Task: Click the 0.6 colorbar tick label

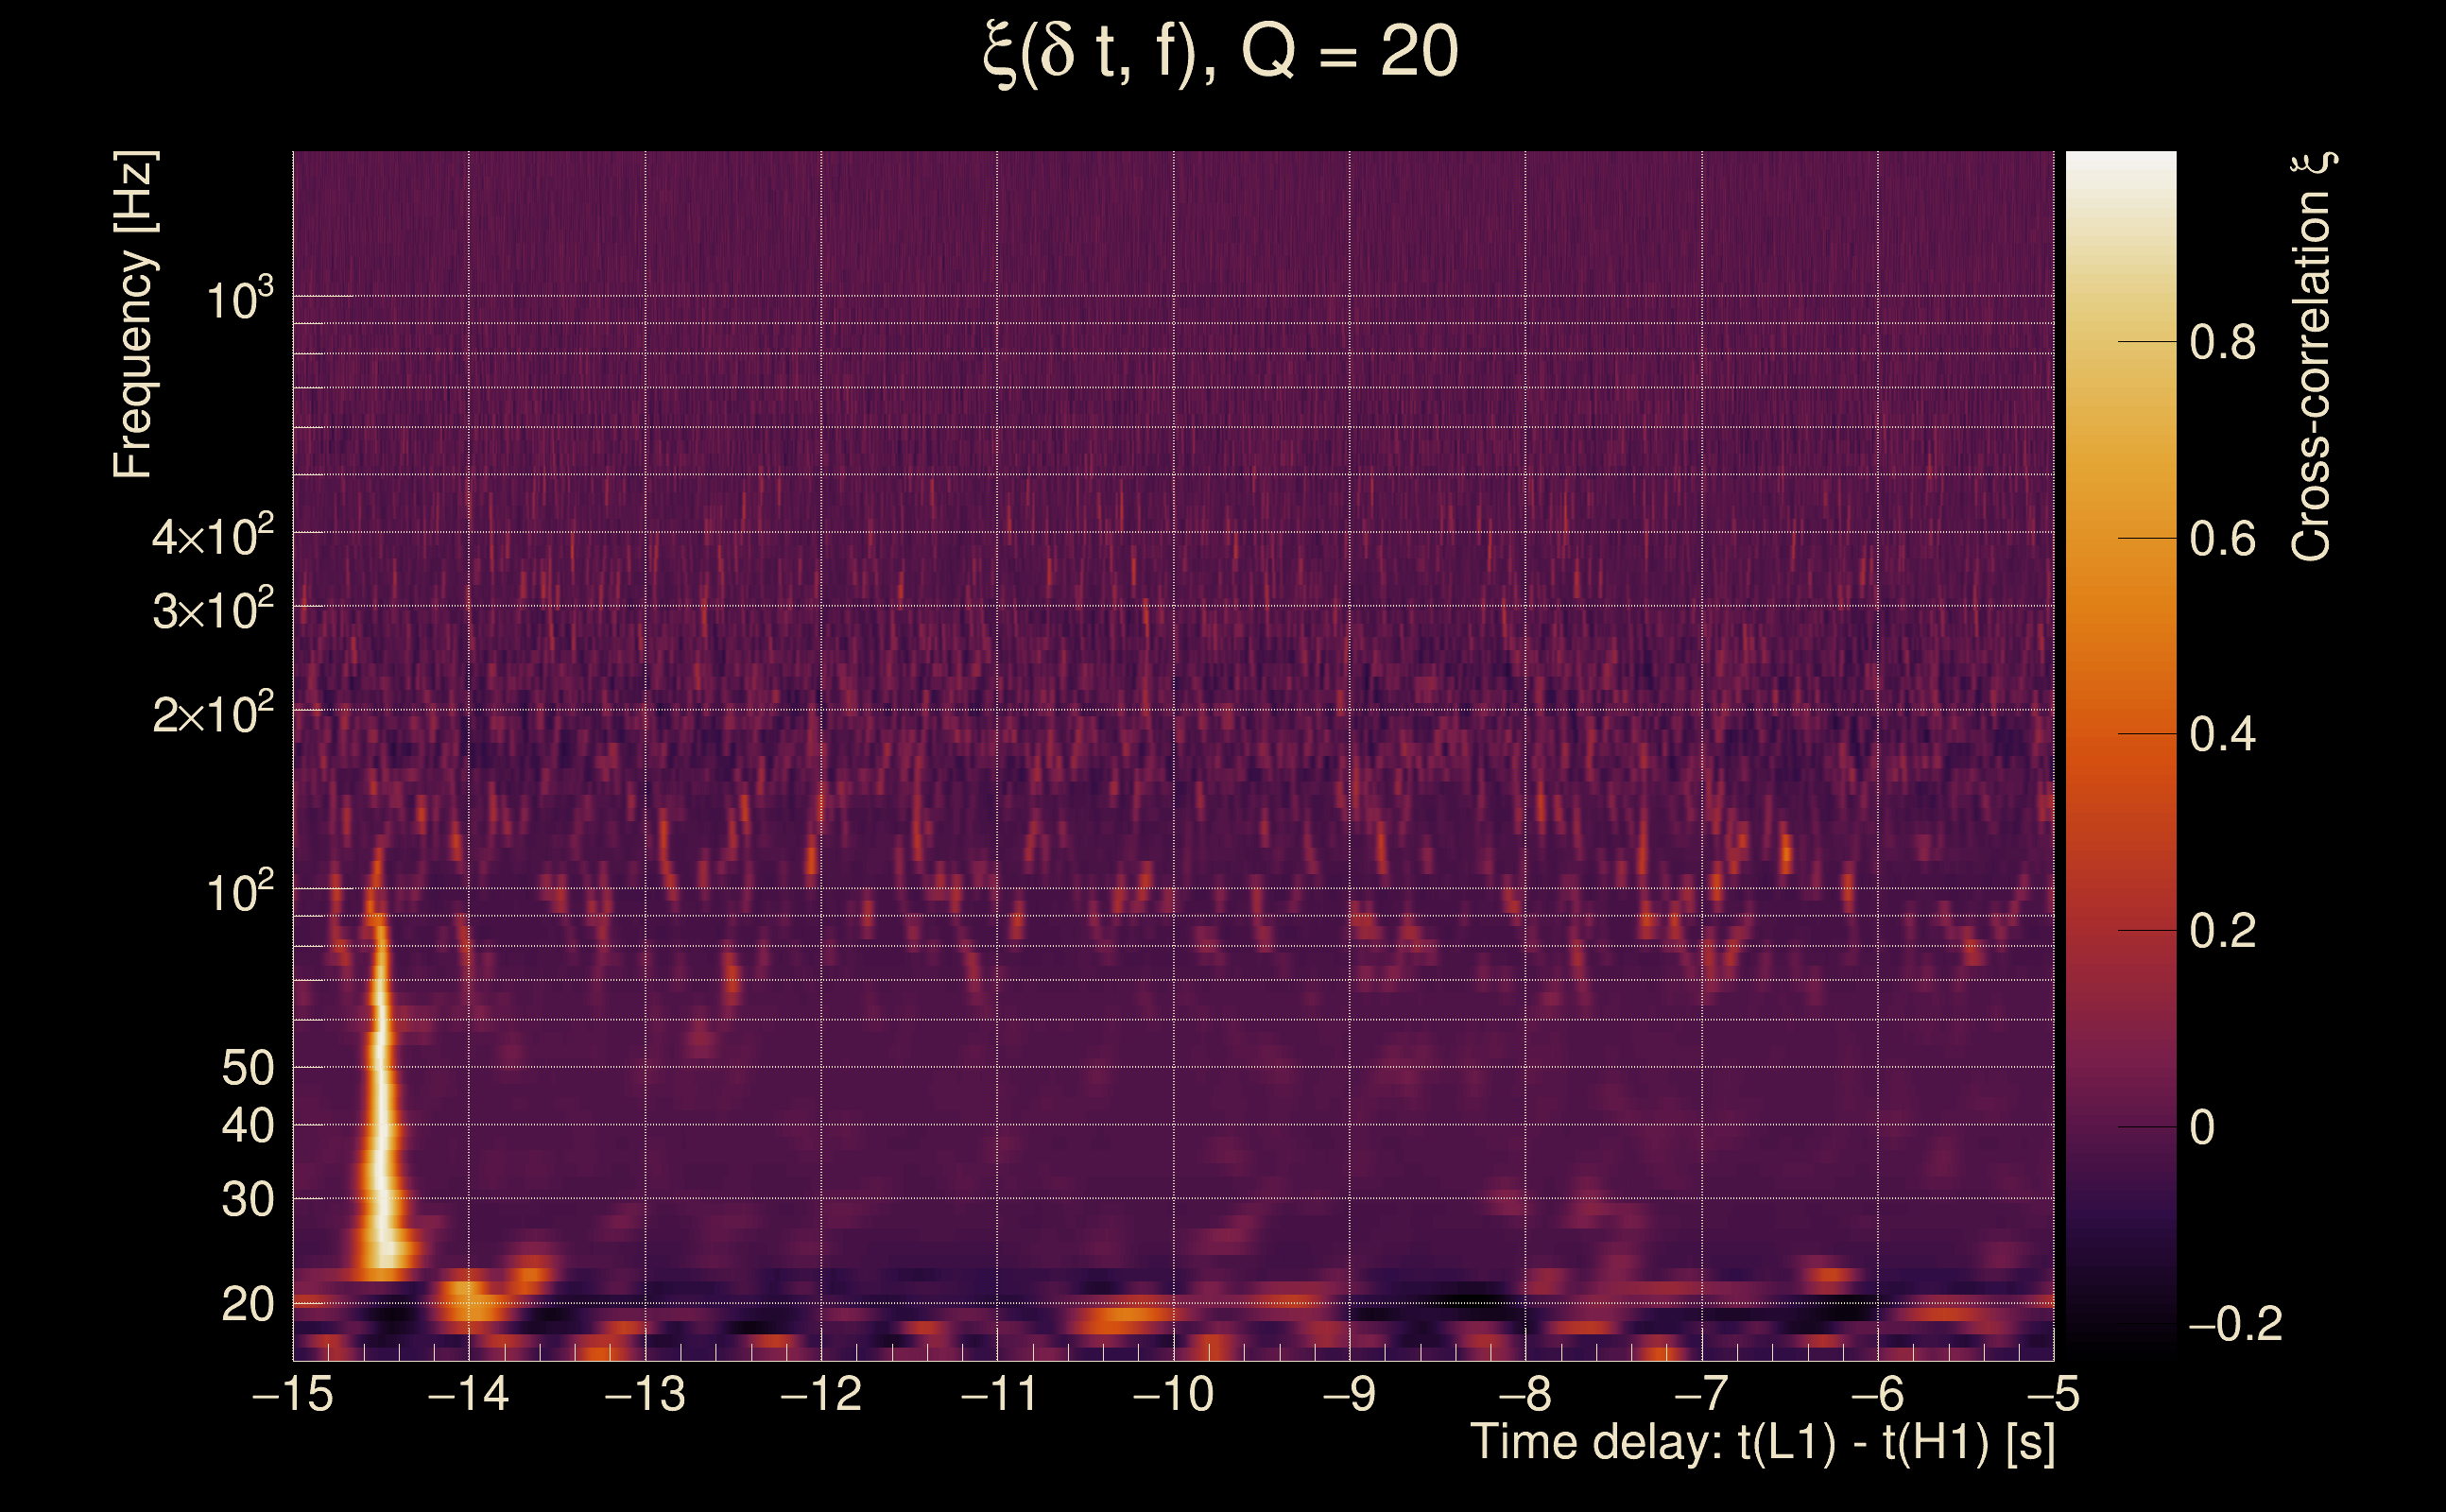Action: [x=2222, y=540]
